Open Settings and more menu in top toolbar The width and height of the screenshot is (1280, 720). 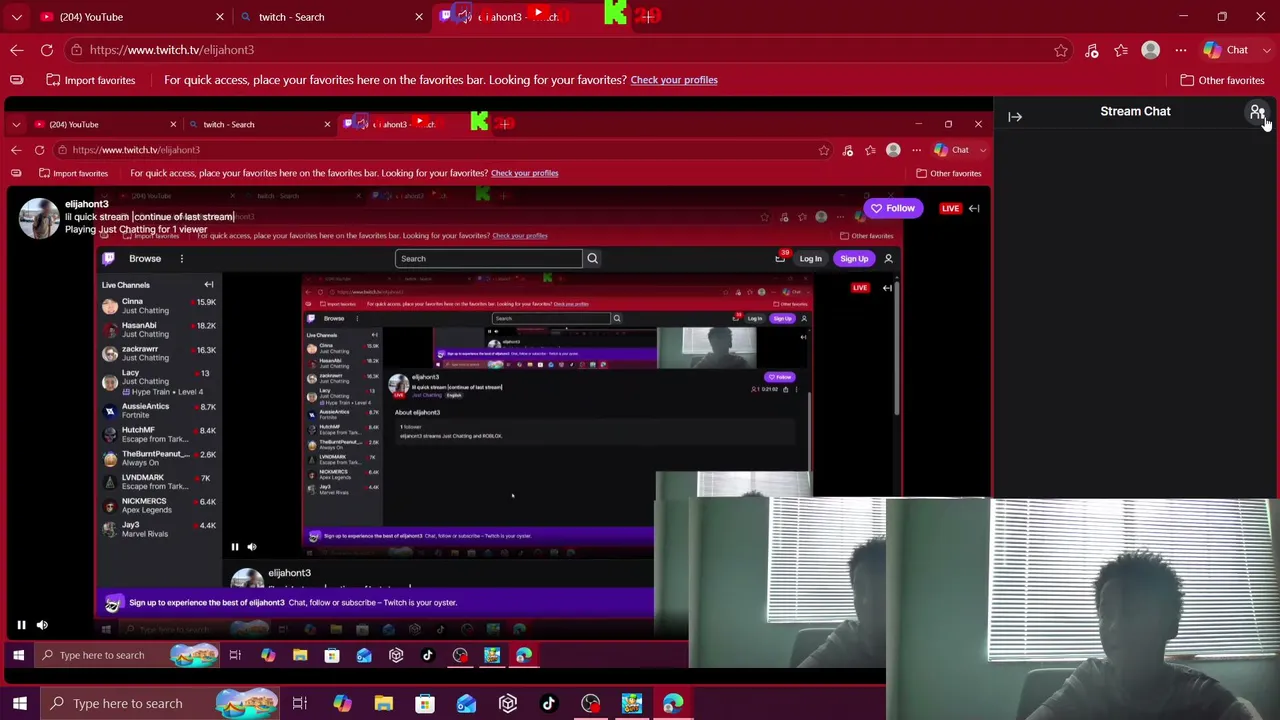coord(1181,50)
